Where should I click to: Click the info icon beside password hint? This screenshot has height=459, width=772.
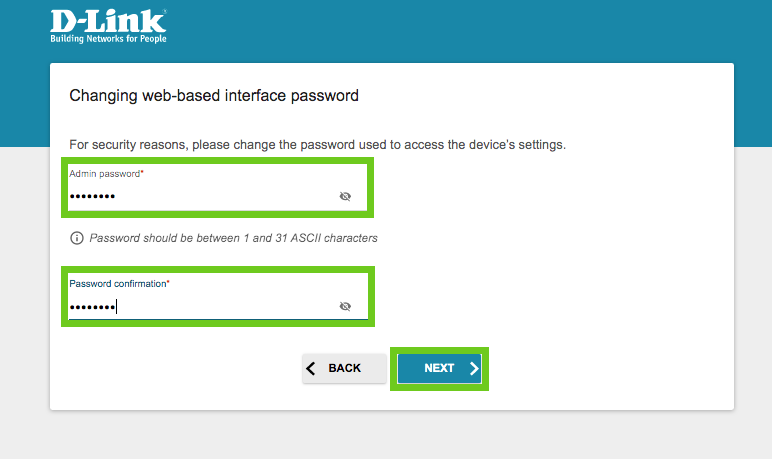click(76, 238)
